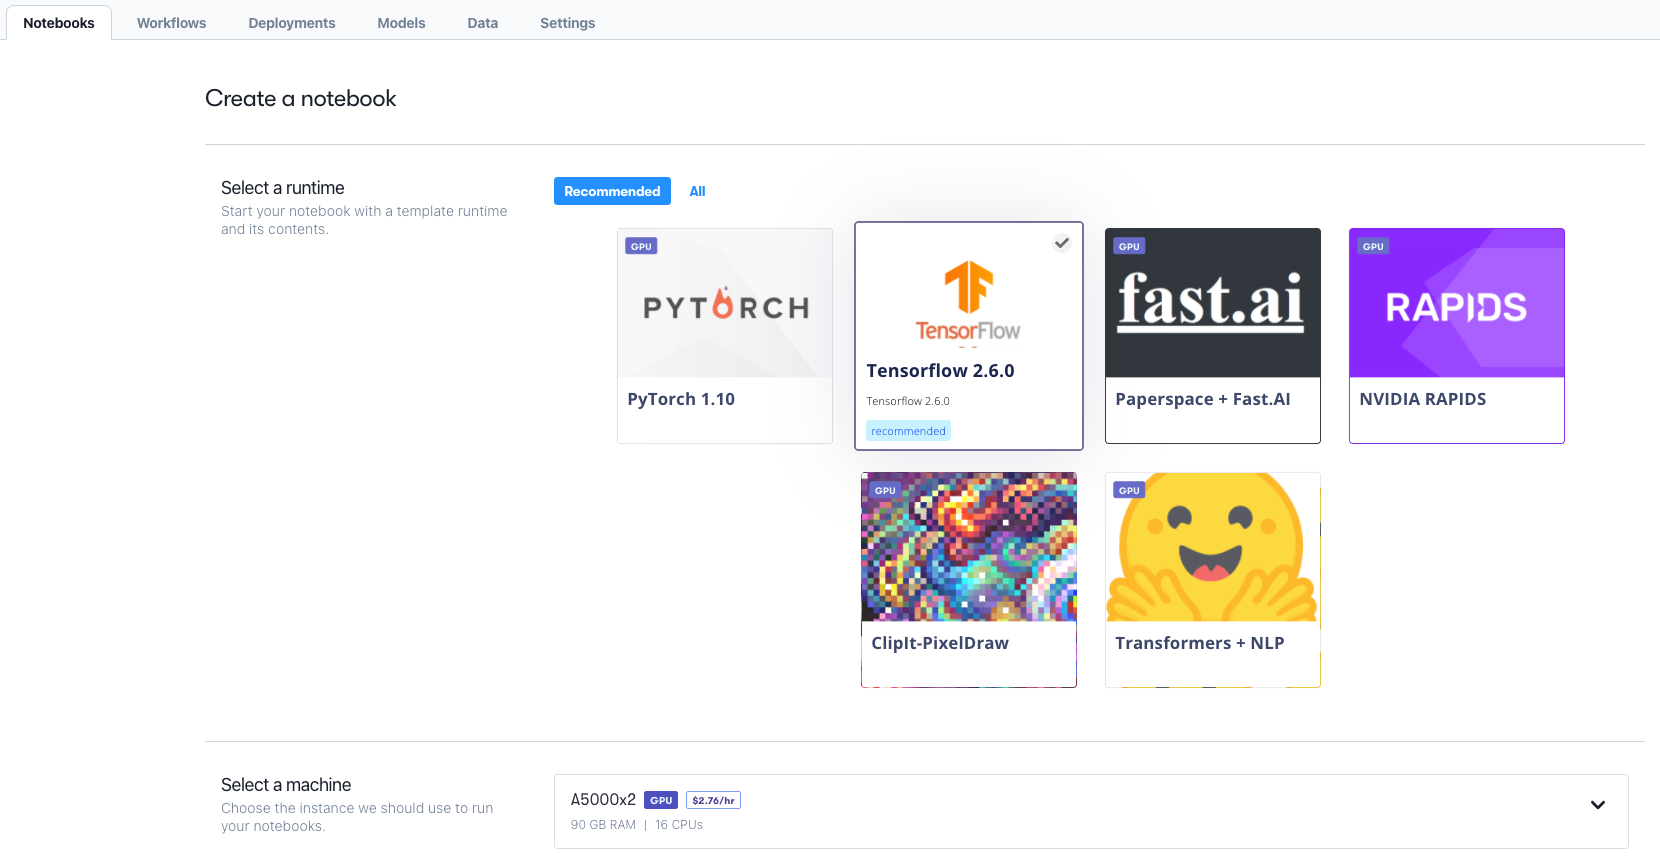Select the RAPIDS logo thumbnail
Screen dimensions: 1660x858
(1457, 303)
